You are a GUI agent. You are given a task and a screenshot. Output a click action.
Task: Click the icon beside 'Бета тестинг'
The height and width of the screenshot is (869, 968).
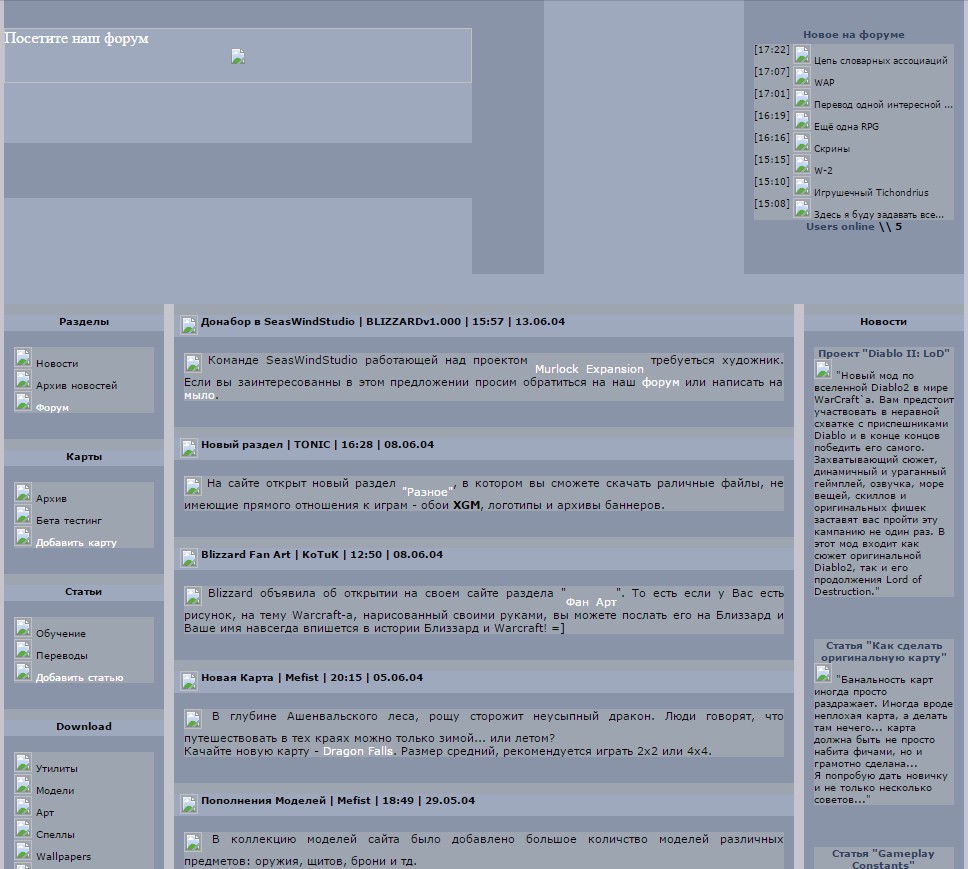pyautogui.click(x=23, y=514)
